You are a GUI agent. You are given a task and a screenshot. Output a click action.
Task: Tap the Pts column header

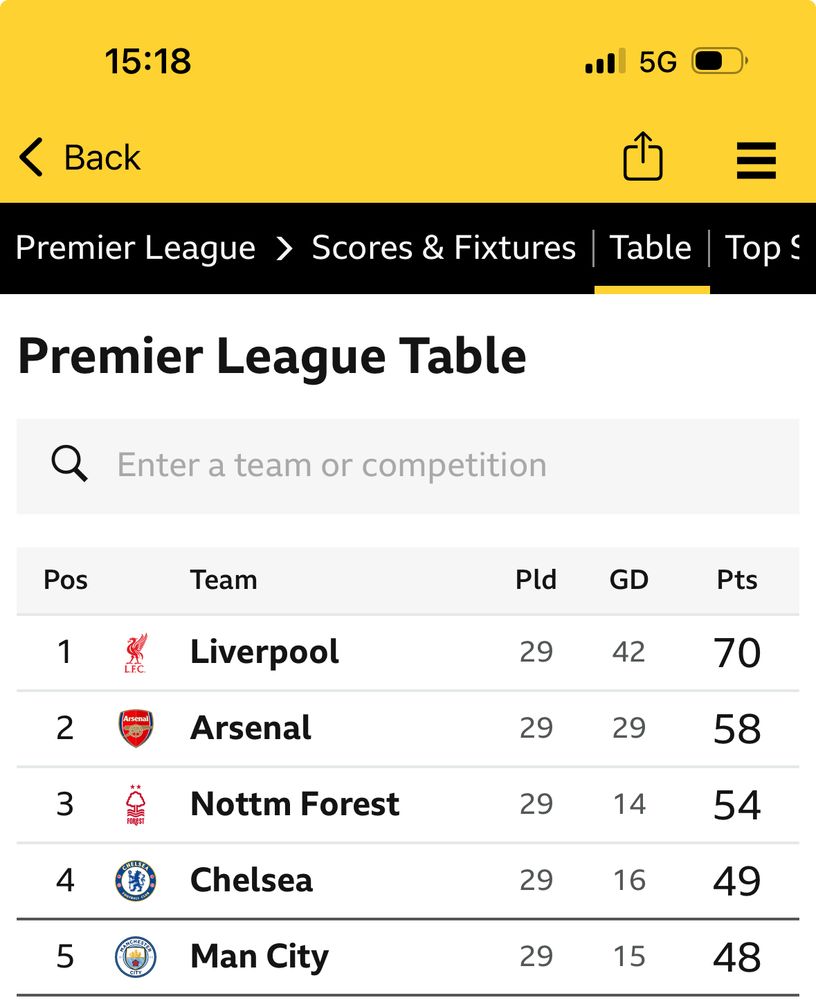pos(737,580)
